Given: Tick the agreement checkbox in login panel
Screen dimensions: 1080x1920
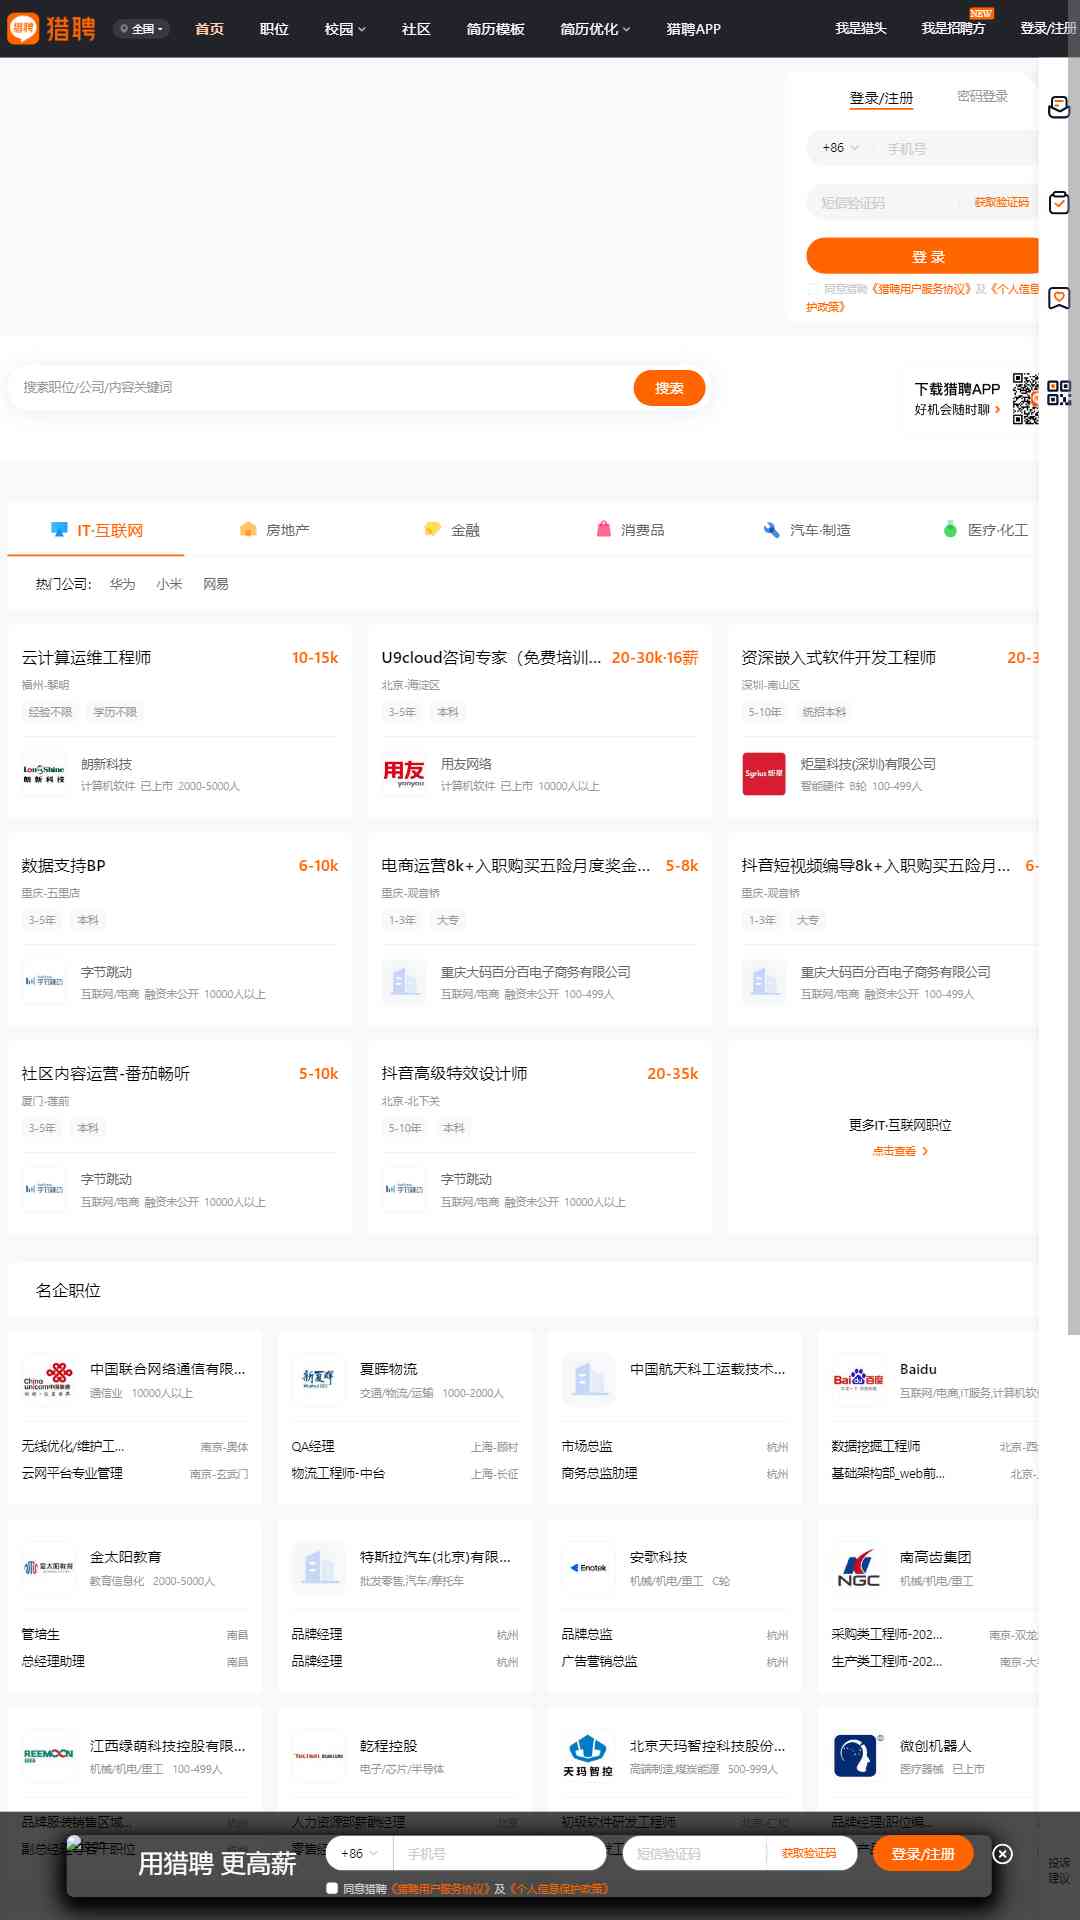Looking at the screenshot, I should click(x=813, y=289).
